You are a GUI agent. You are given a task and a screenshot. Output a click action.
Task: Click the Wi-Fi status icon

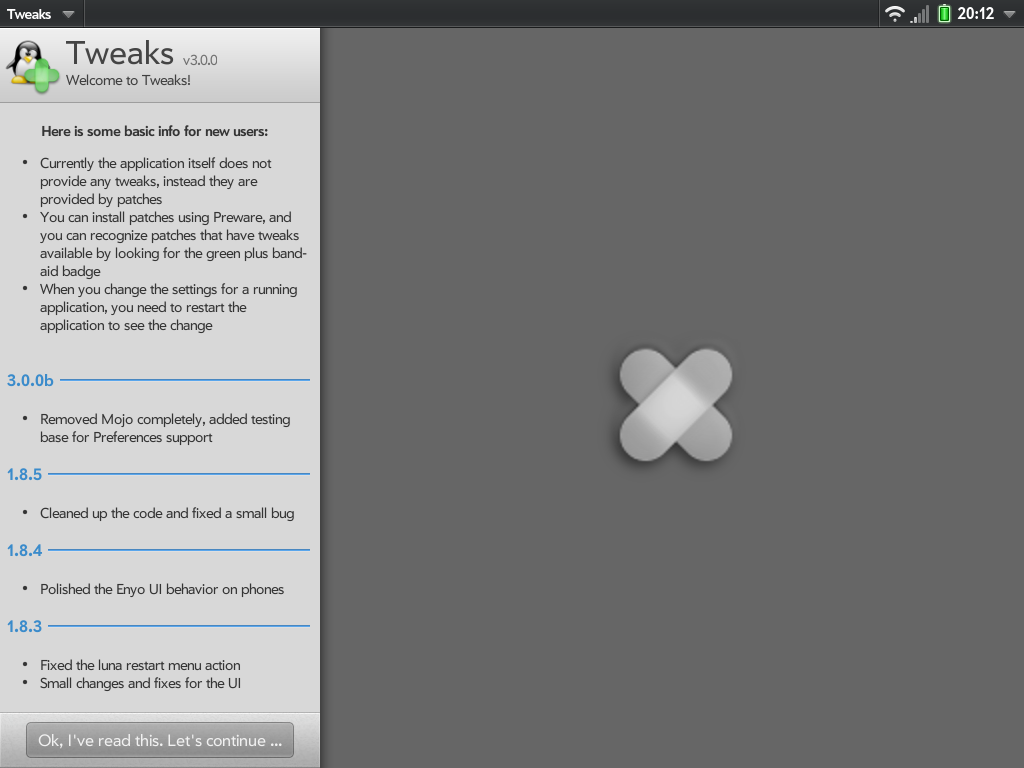click(x=895, y=14)
